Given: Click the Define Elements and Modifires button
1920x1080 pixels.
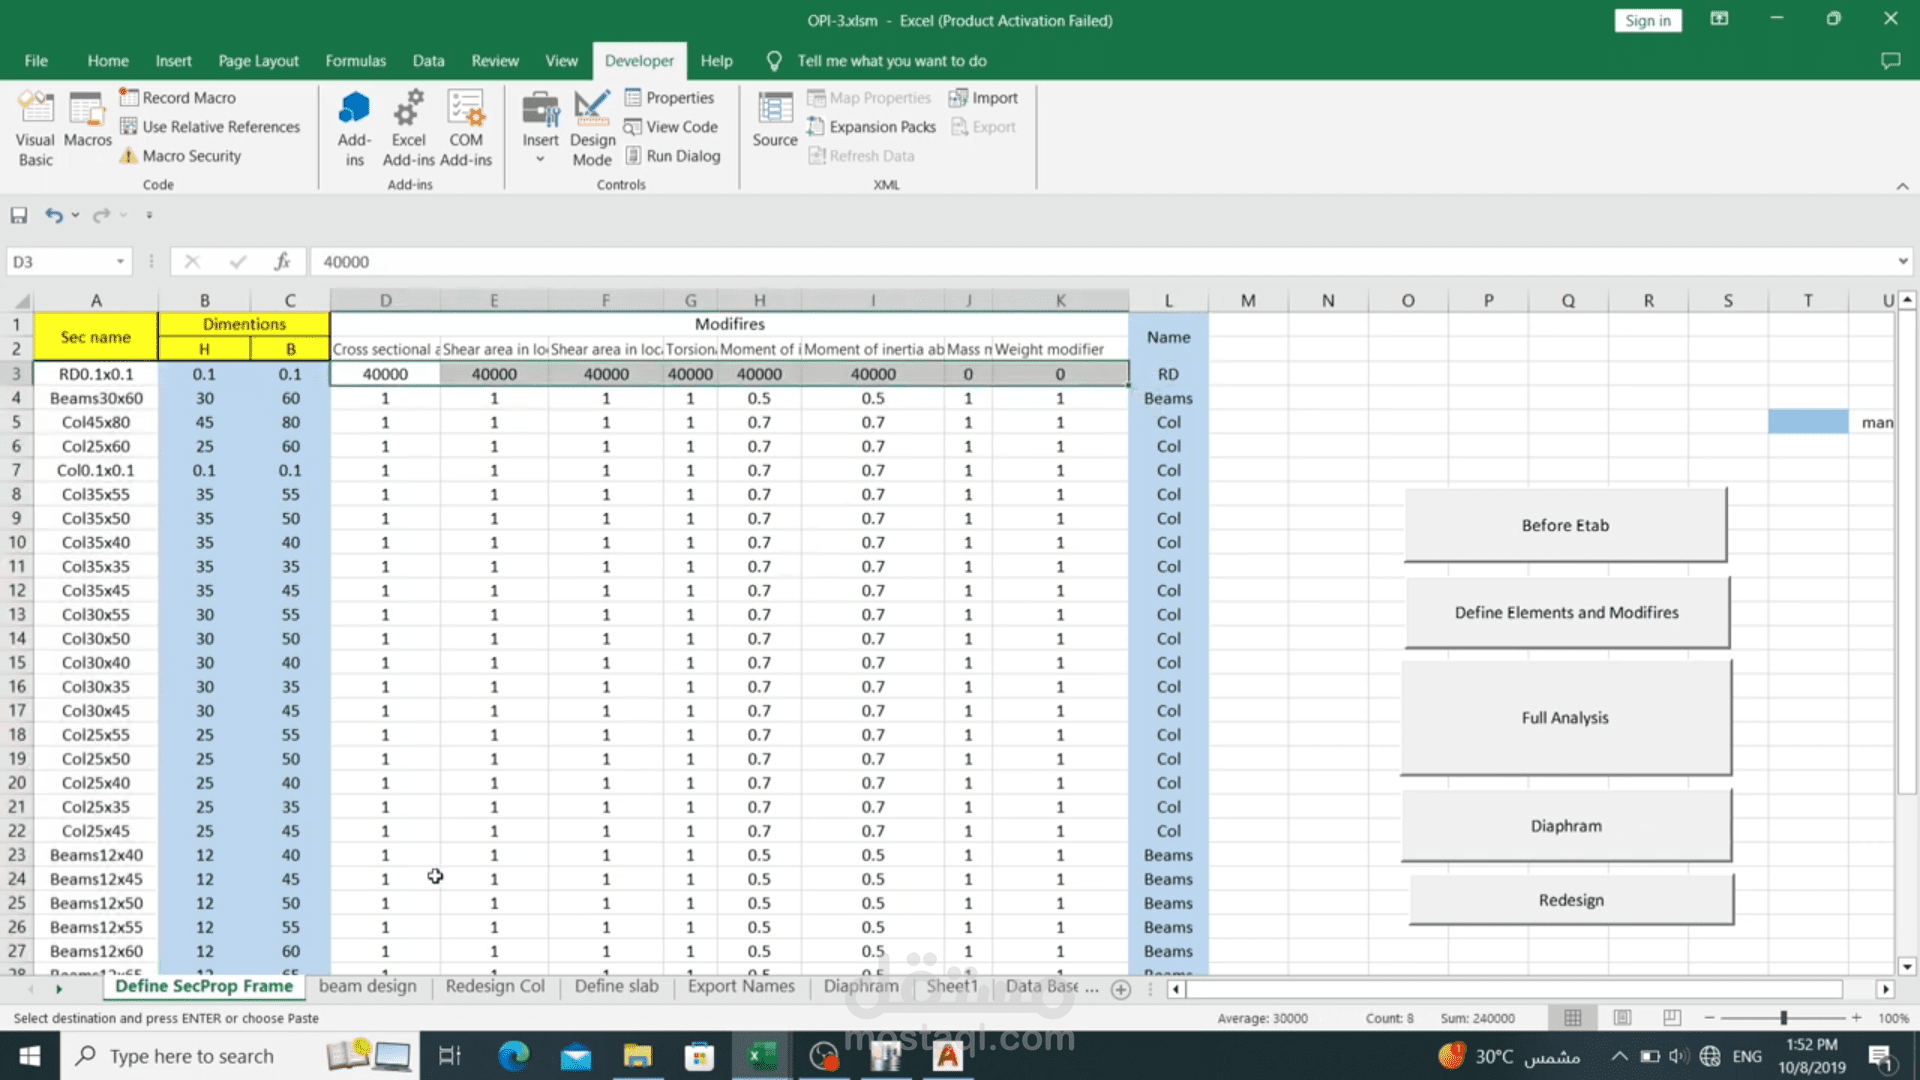Looking at the screenshot, I should click(x=1566, y=613).
